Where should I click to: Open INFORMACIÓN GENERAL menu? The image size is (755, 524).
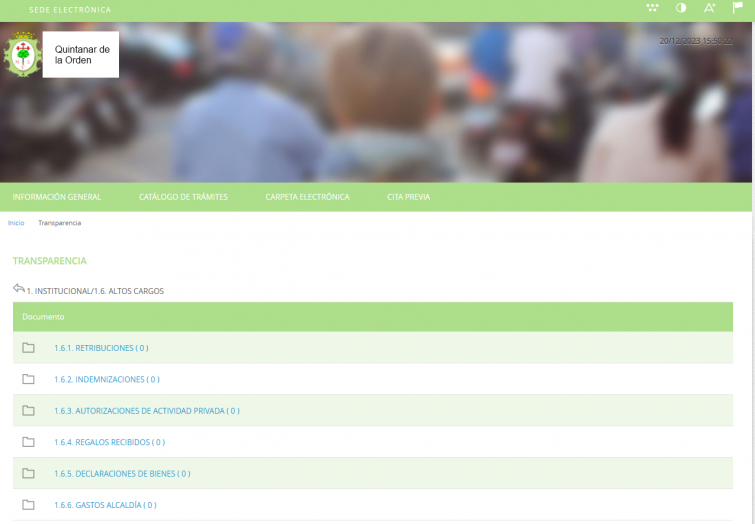(x=57, y=197)
